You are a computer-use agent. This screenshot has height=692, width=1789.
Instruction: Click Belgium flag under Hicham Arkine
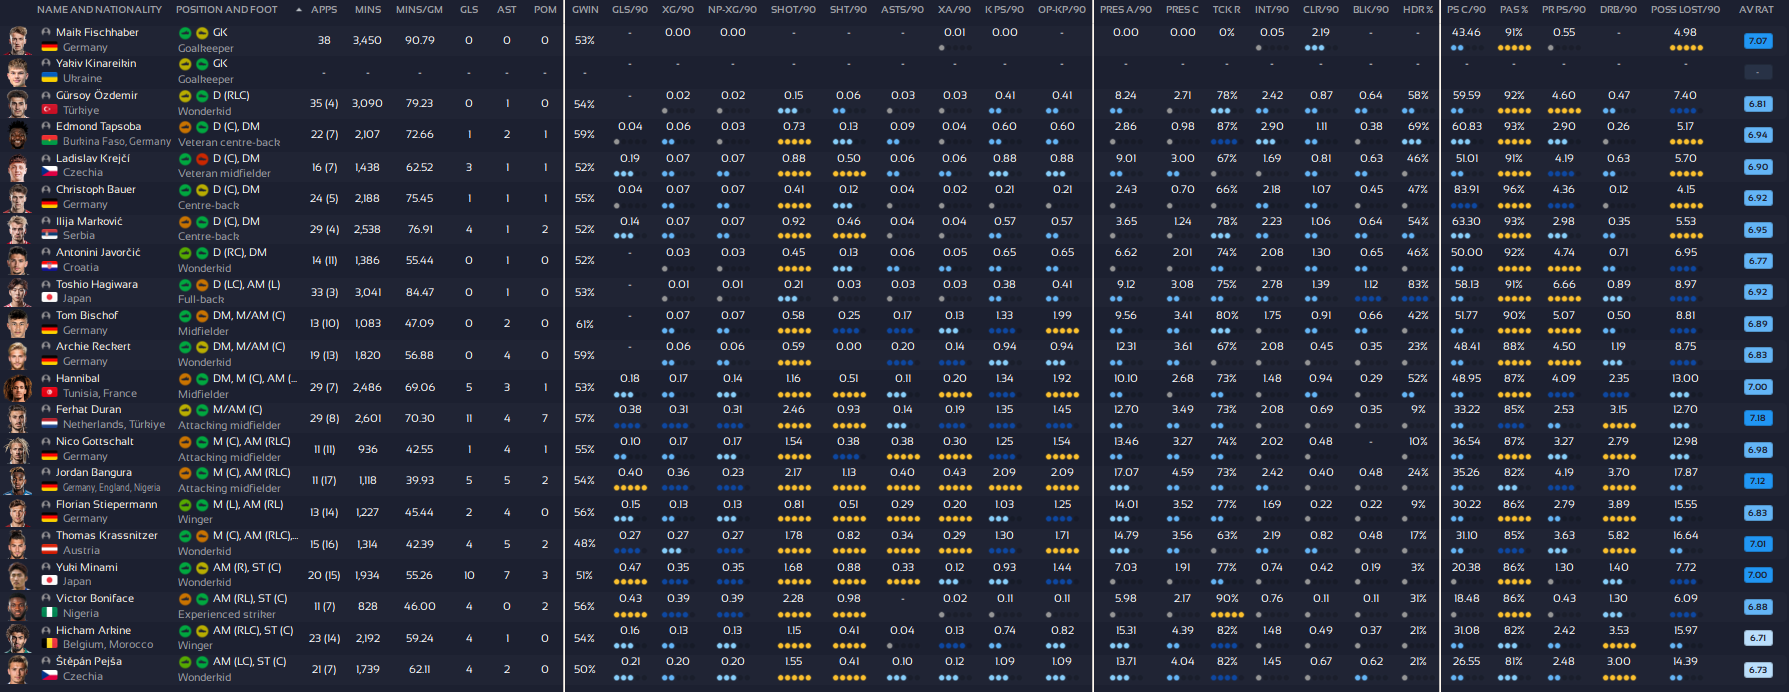click(49, 644)
